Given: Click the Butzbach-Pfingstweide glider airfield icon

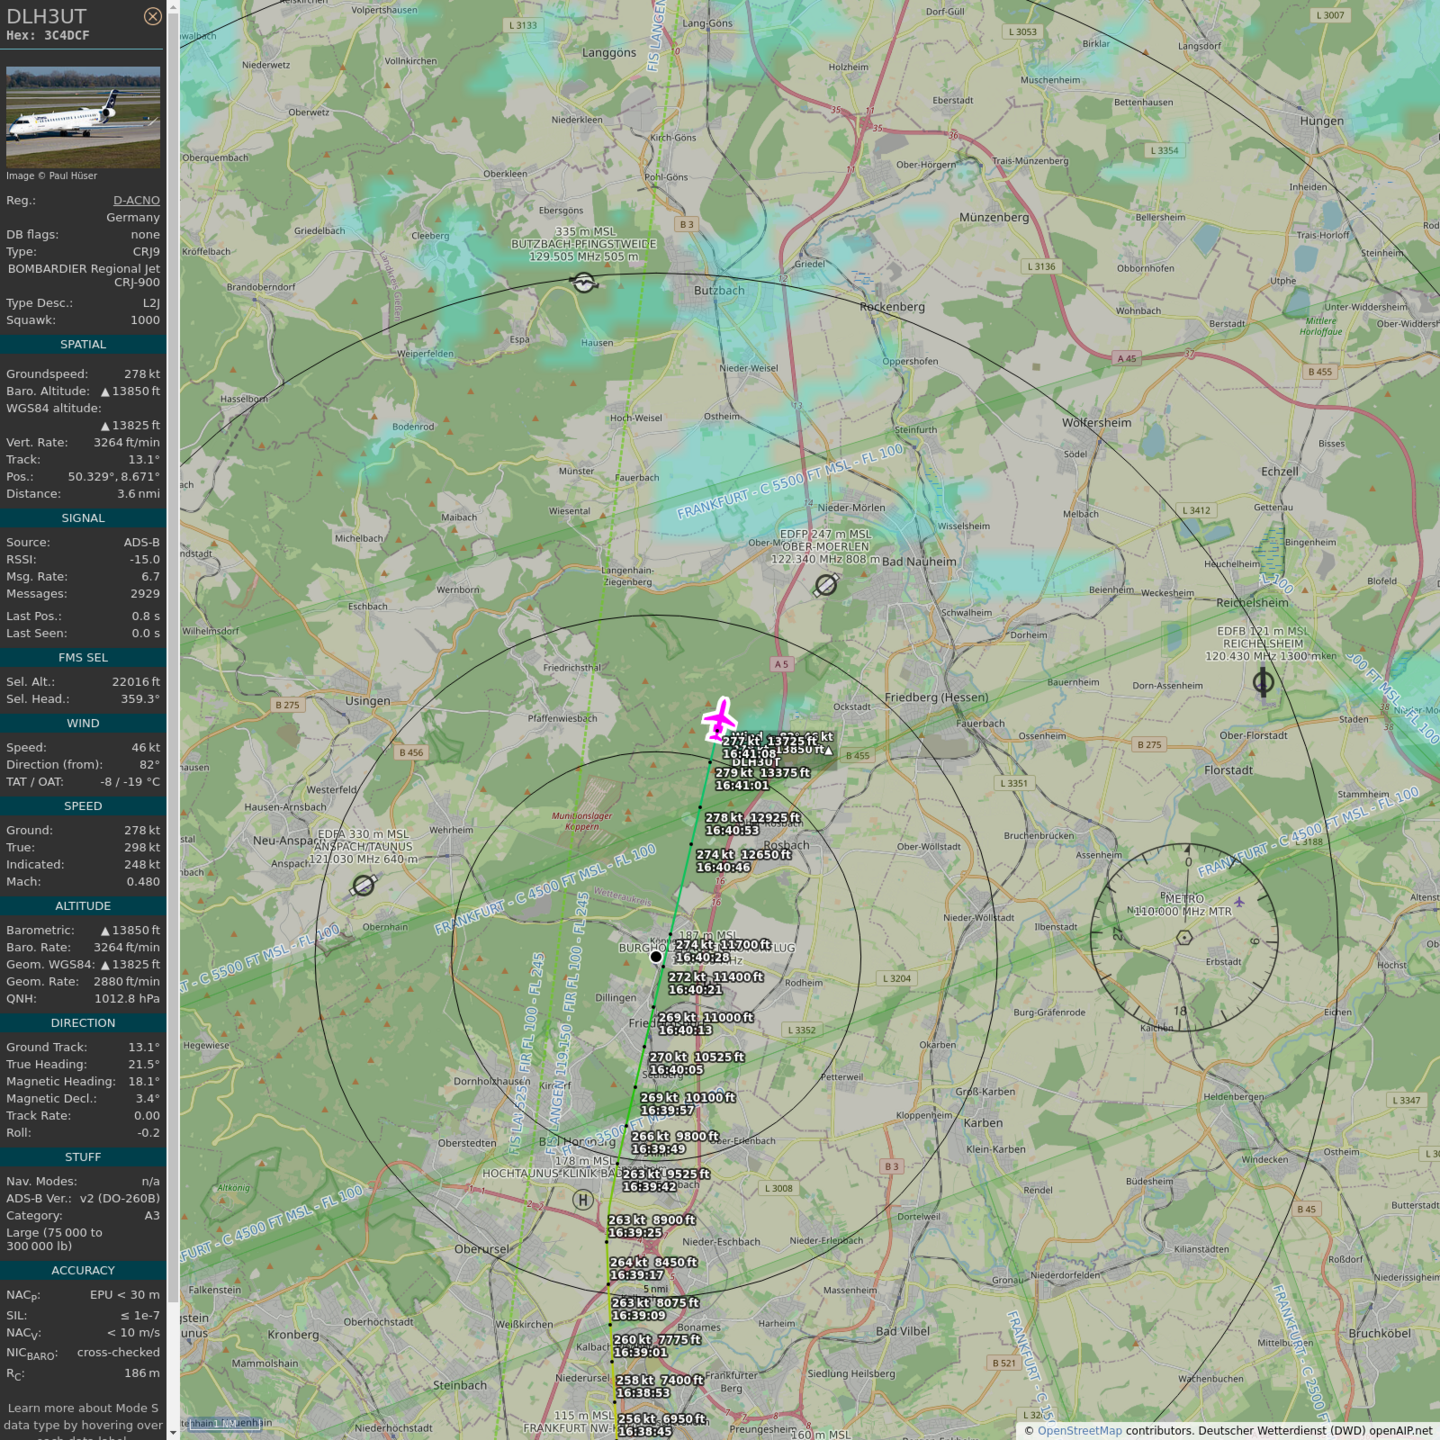Looking at the screenshot, I should pyautogui.click(x=584, y=284).
